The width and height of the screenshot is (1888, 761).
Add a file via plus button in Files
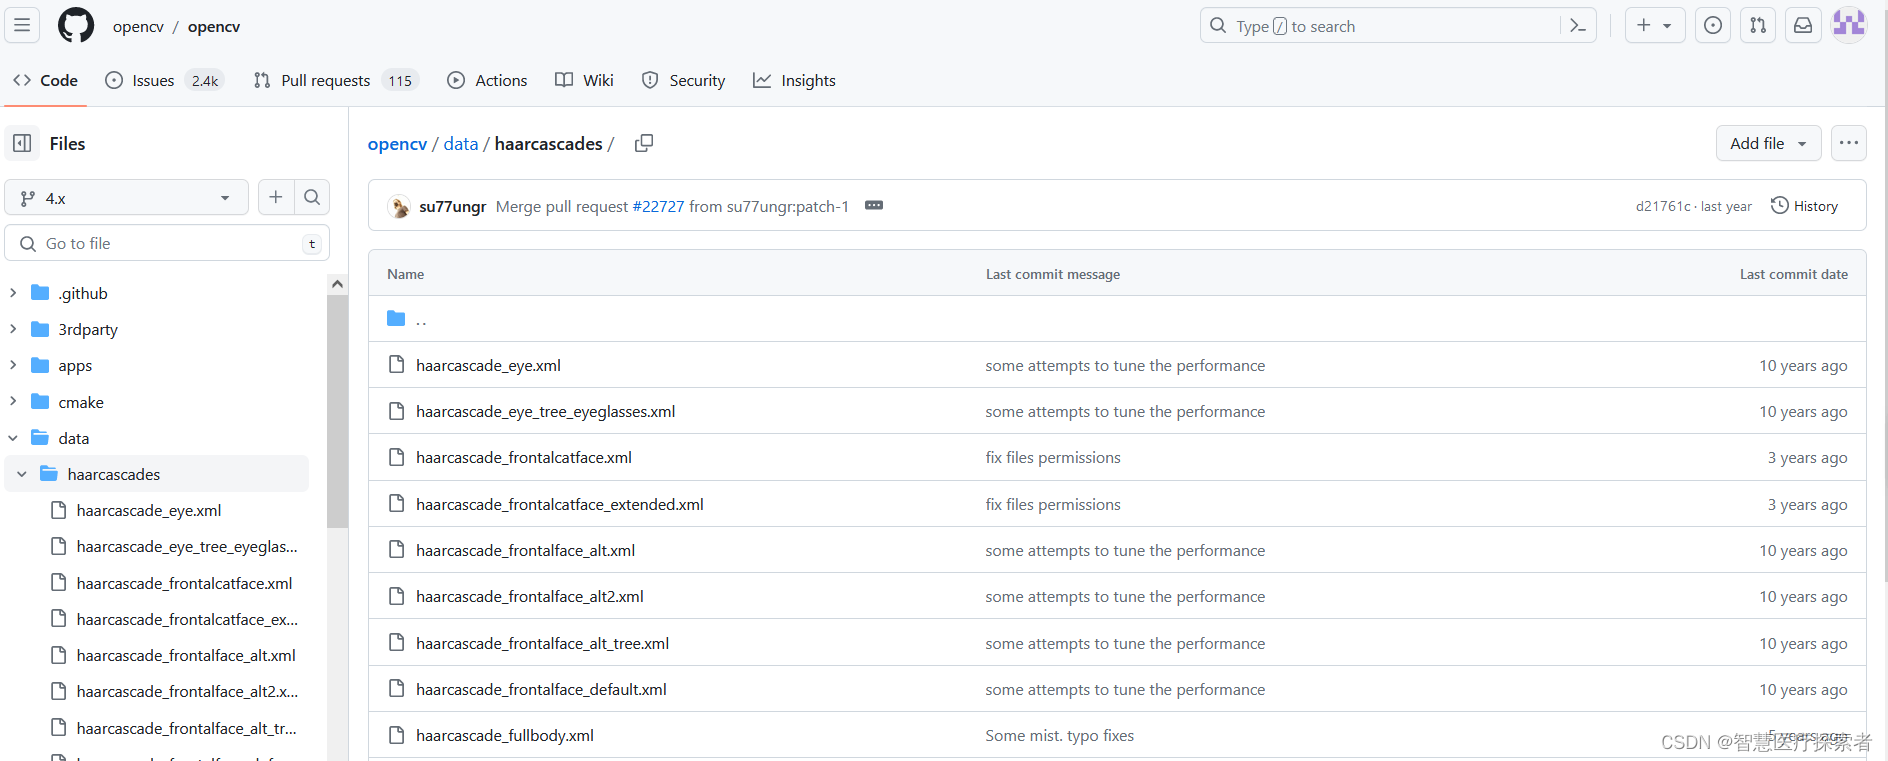276,197
